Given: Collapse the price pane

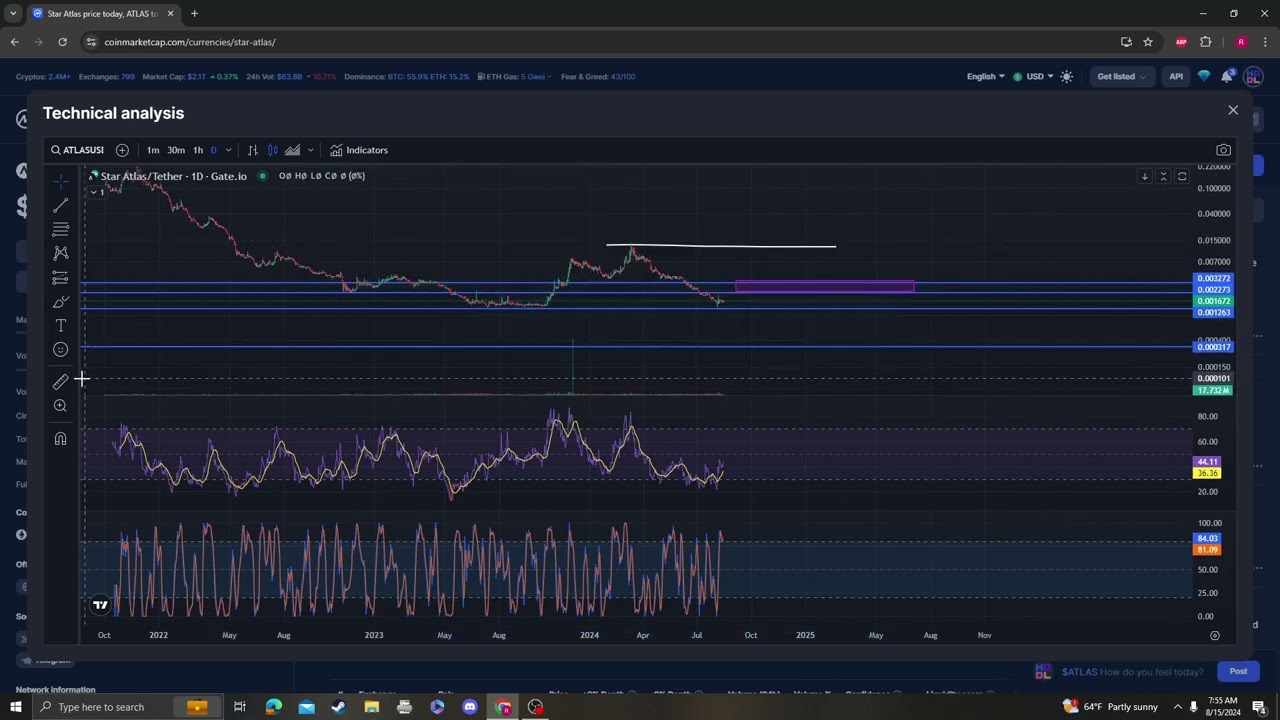Looking at the screenshot, I should pyautogui.click(x=1163, y=176).
